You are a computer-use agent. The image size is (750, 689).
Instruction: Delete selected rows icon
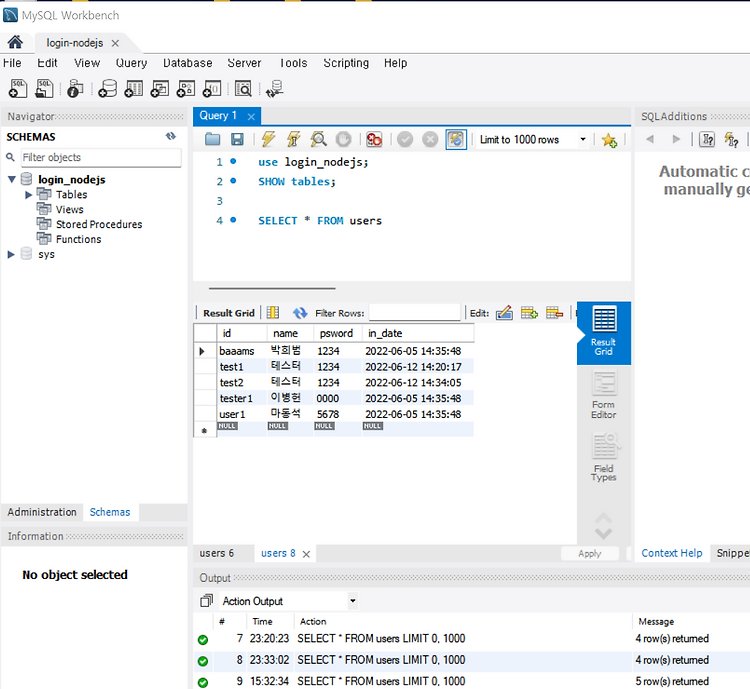tap(554, 313)
